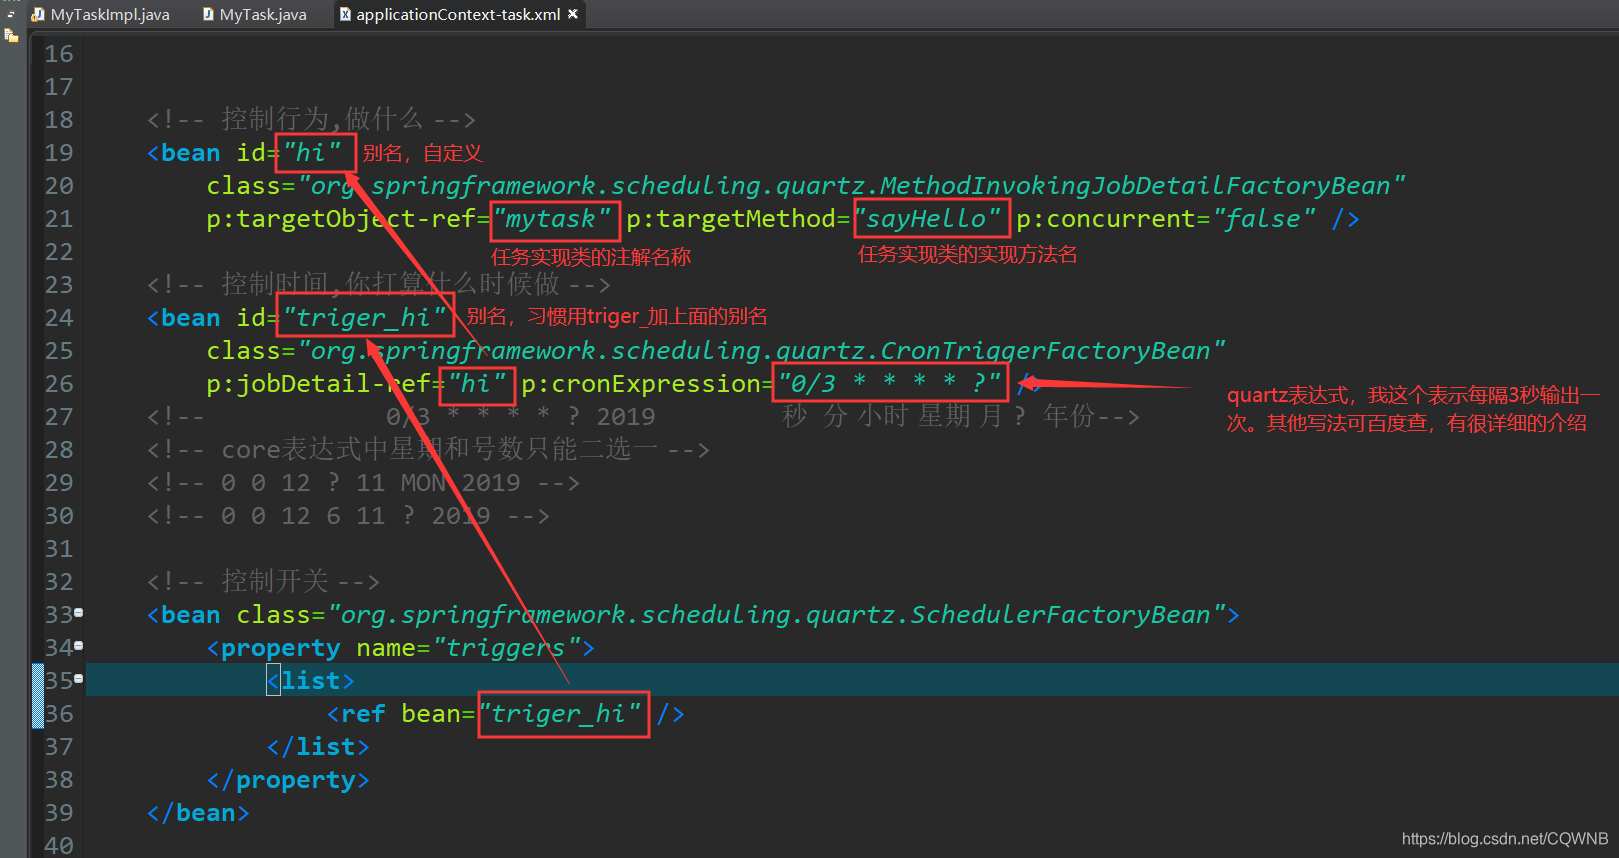Click line number 24 in the gutter

[x=58, y=318]
